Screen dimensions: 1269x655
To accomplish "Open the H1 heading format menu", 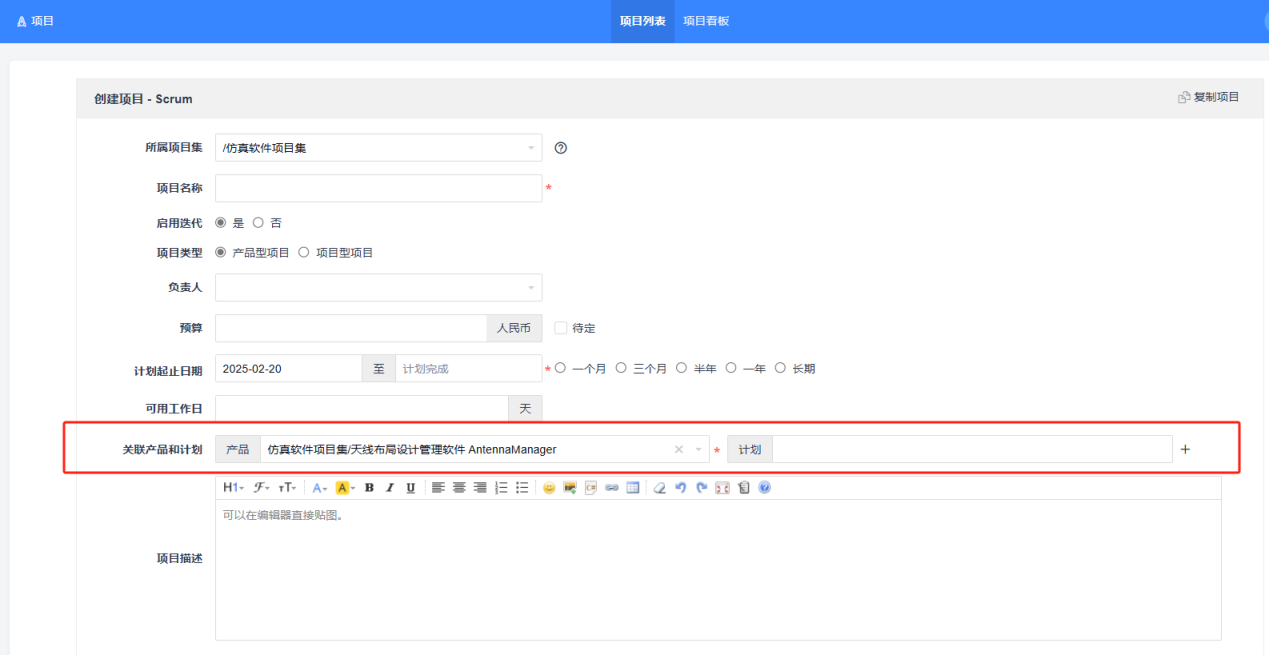I will [x=233, y=488].
